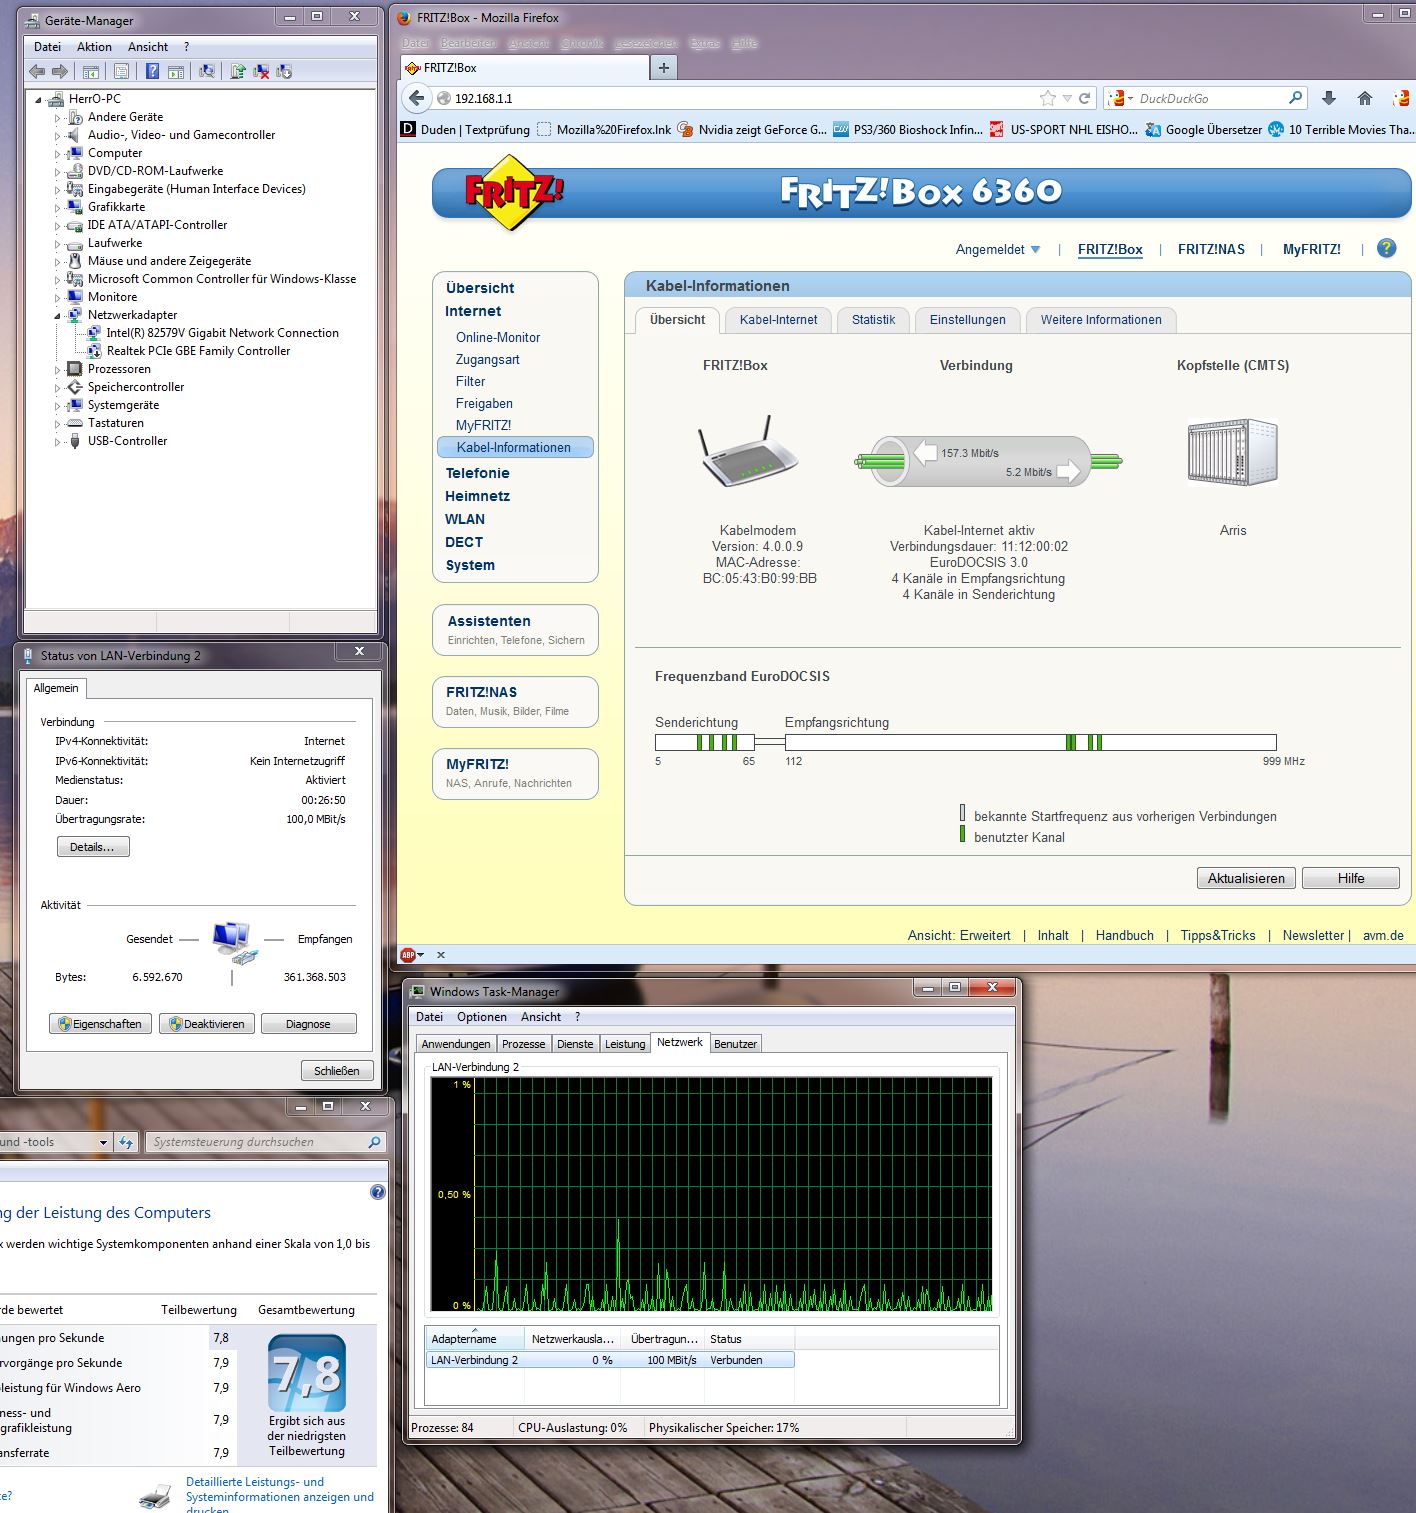Select Intel(R) 82579V Gigabit Network Connection
This screenshot has height=1513, width=1416.
pos(222,333)
